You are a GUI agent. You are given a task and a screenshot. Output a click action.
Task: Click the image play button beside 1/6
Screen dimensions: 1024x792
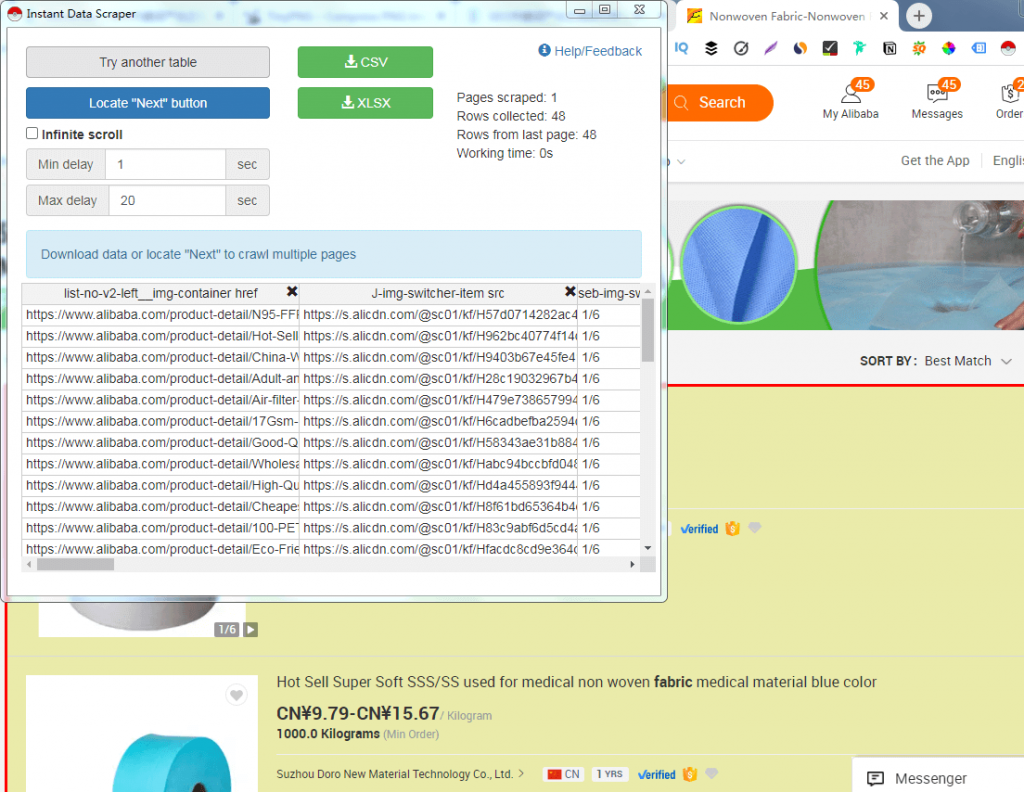(x=251, y=629)
